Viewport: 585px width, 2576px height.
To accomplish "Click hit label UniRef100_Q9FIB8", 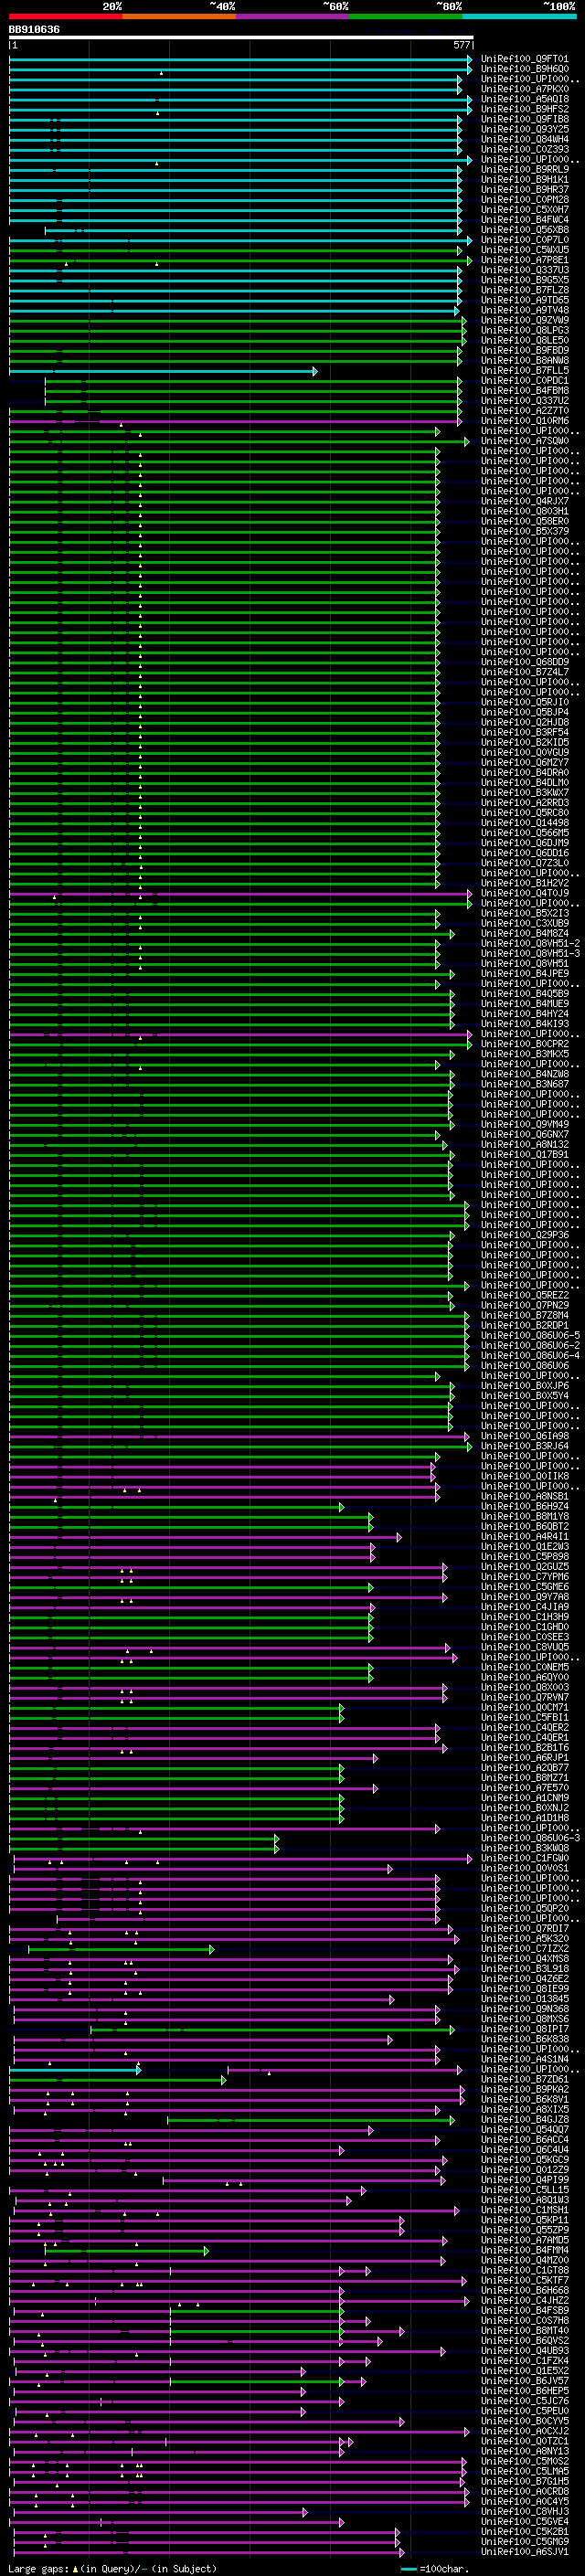I will pos(525,119).
